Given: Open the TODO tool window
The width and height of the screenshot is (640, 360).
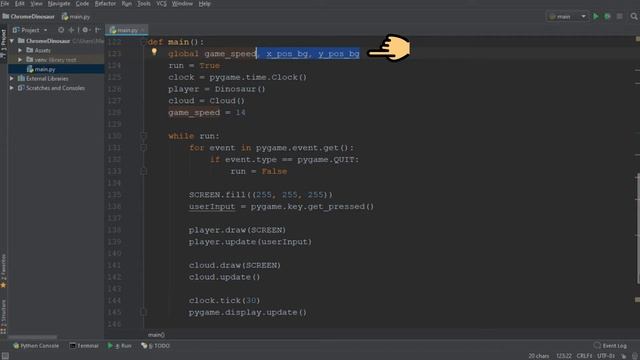Looking at the screenshot, I should pyautogui.click(x=155, y=346).
